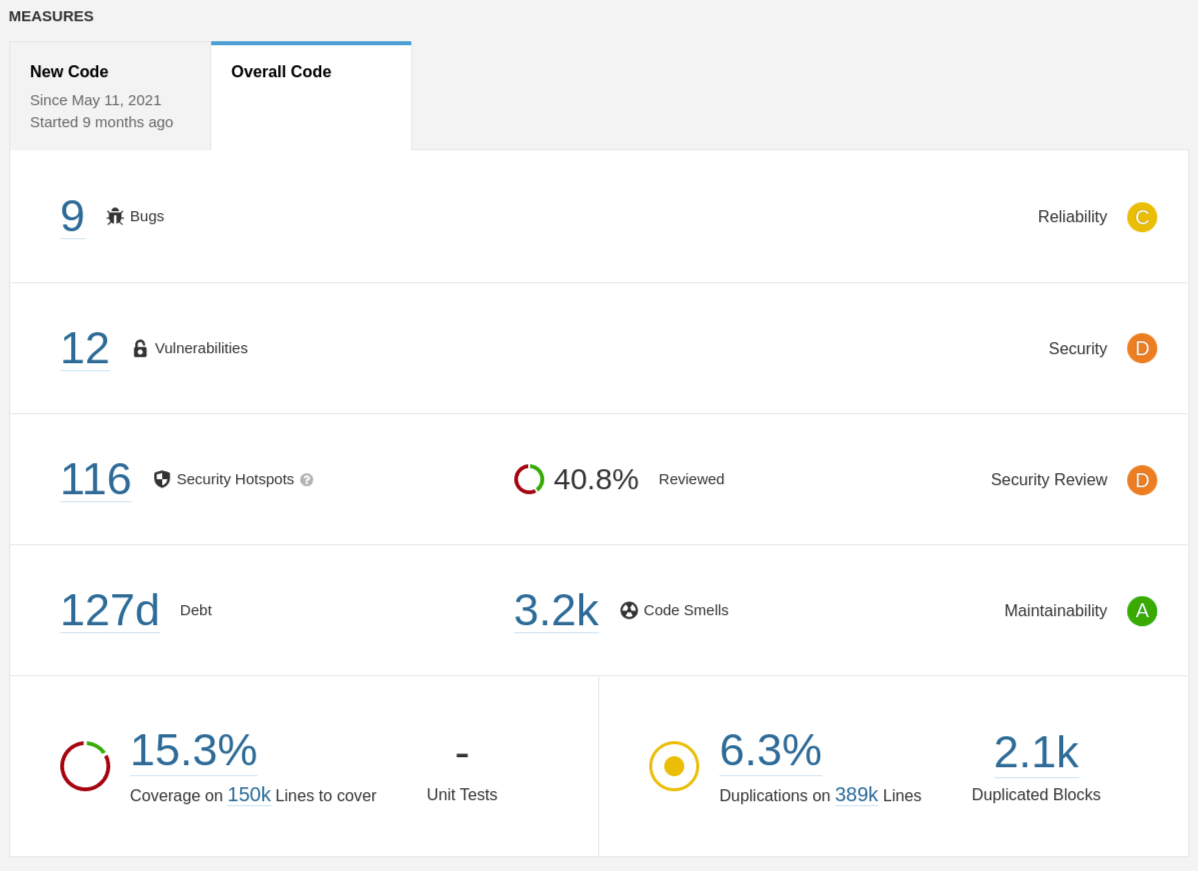This screenshot has height=871, width=1198.
Task: Click the Security D rating badge
Action: tap(1141, 348)
